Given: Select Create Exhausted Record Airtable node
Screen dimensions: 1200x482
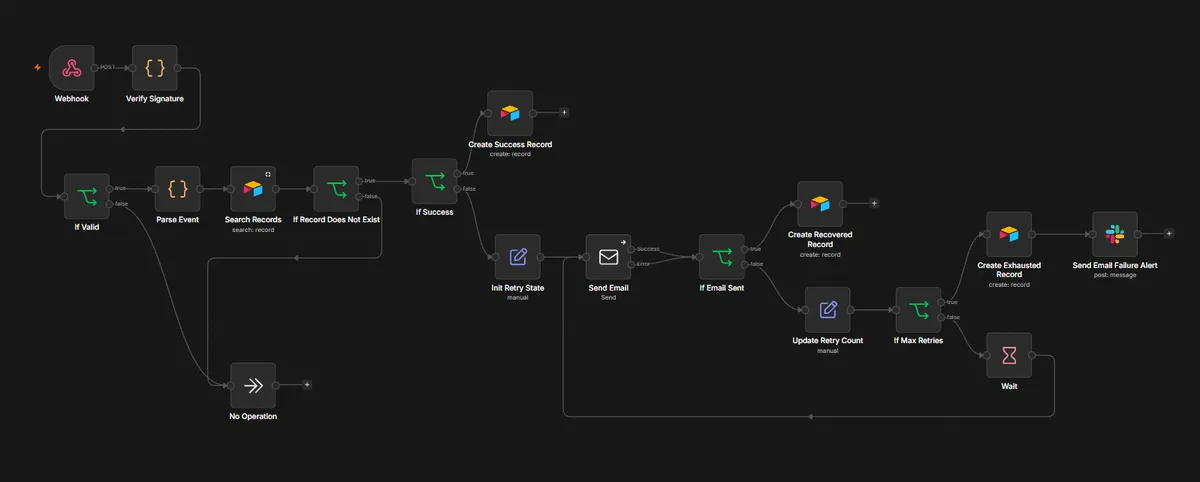Looking at the screenshot, I should click(1008, 234).
